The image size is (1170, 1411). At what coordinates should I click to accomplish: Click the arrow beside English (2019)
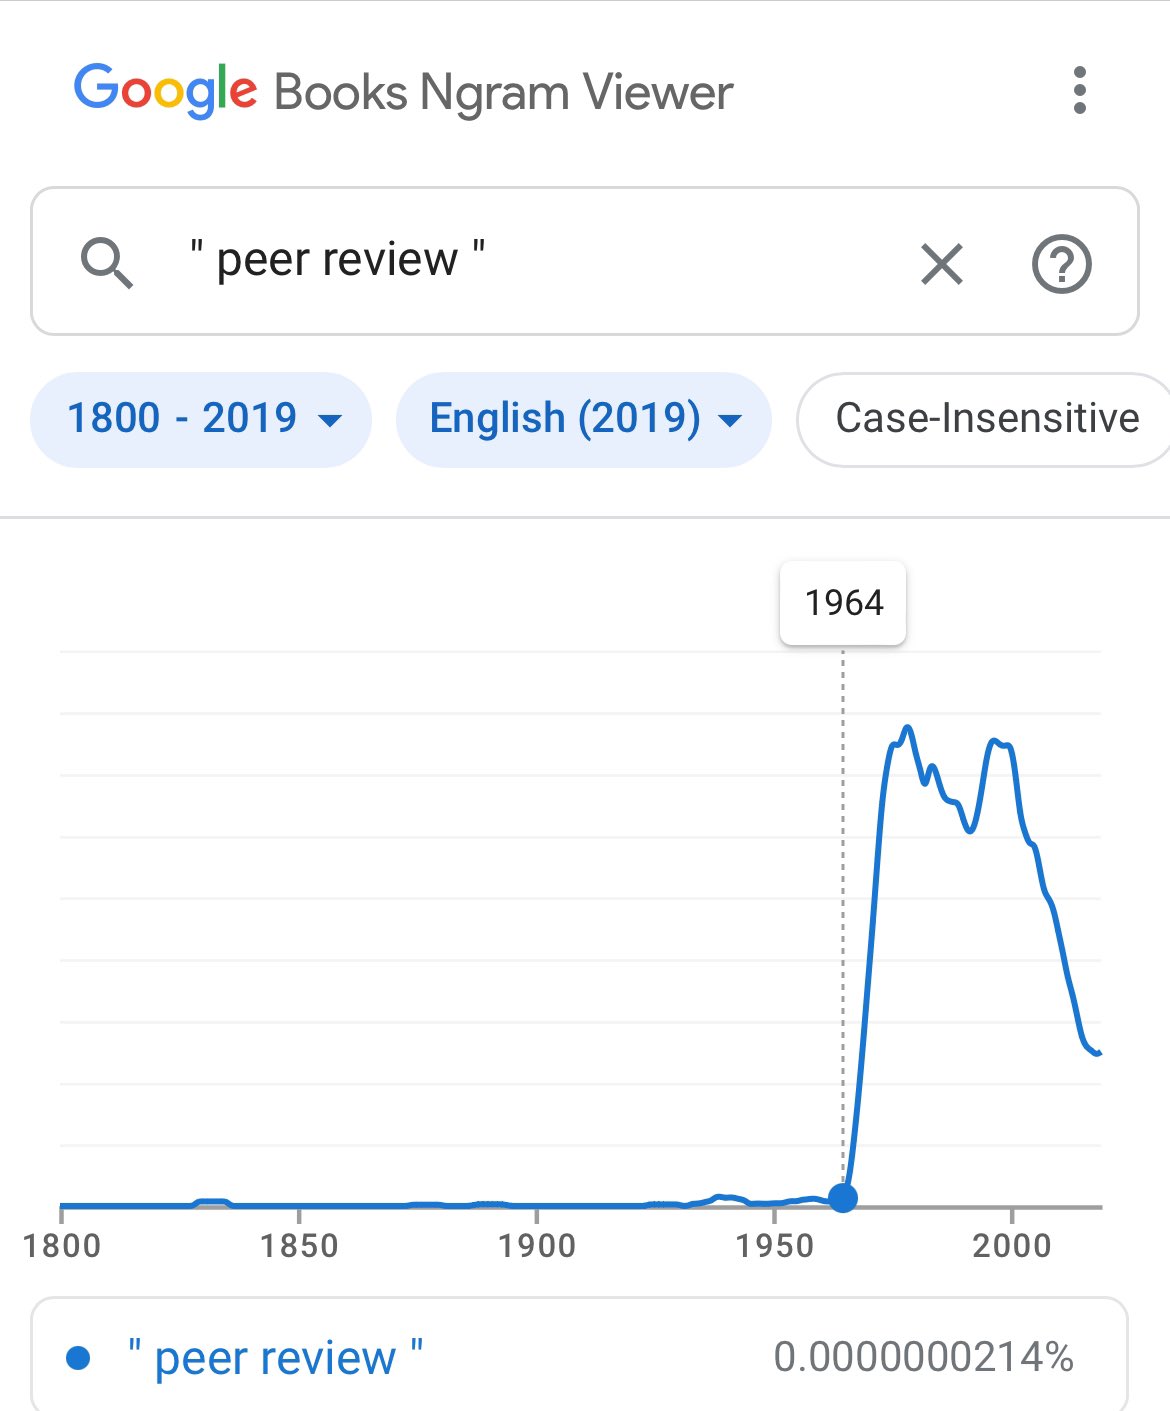[x=731, y=420]
